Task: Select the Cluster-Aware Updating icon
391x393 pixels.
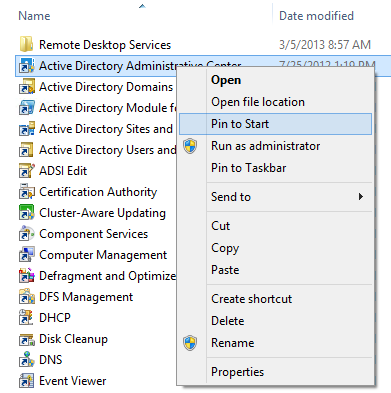Action: 26,213
